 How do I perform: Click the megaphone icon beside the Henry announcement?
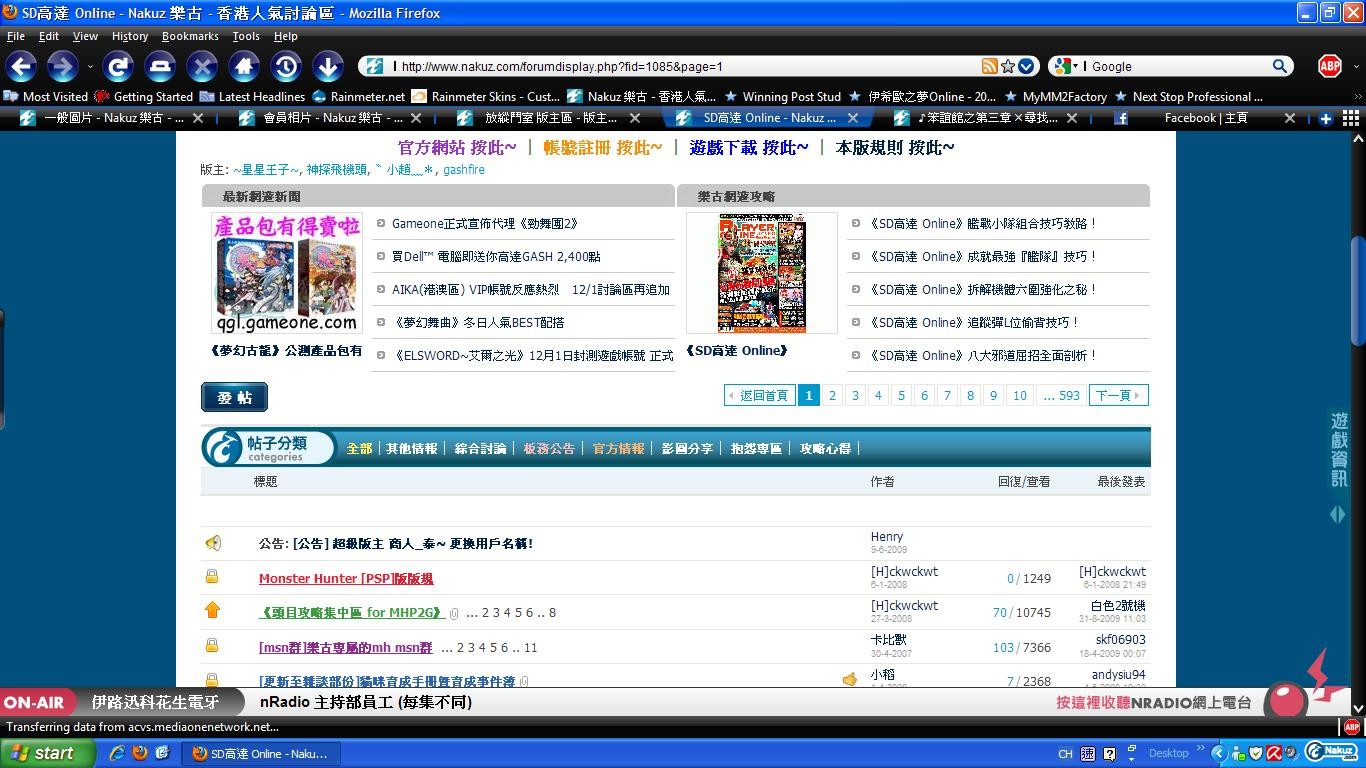pyautogui.click(x=213, y=543)
